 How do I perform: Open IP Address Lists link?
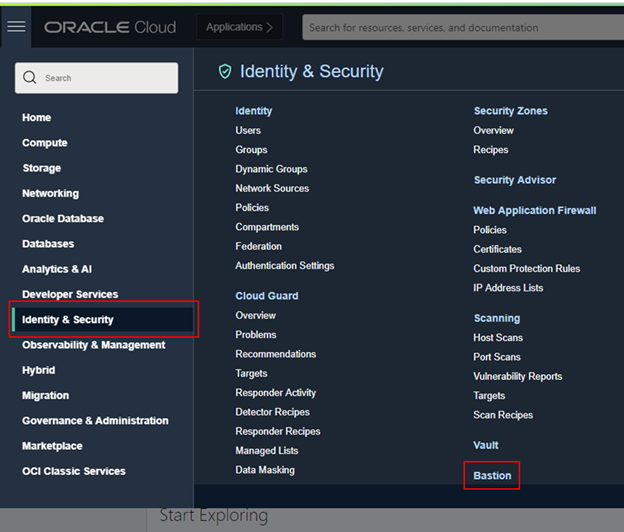(508, 288)
